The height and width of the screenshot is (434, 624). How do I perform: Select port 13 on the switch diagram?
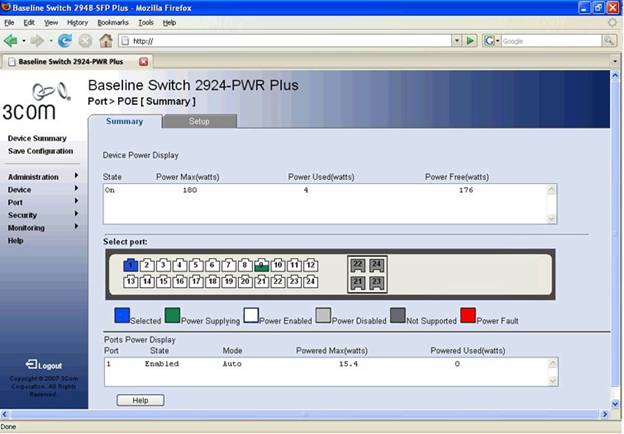(x=131, y=282)
